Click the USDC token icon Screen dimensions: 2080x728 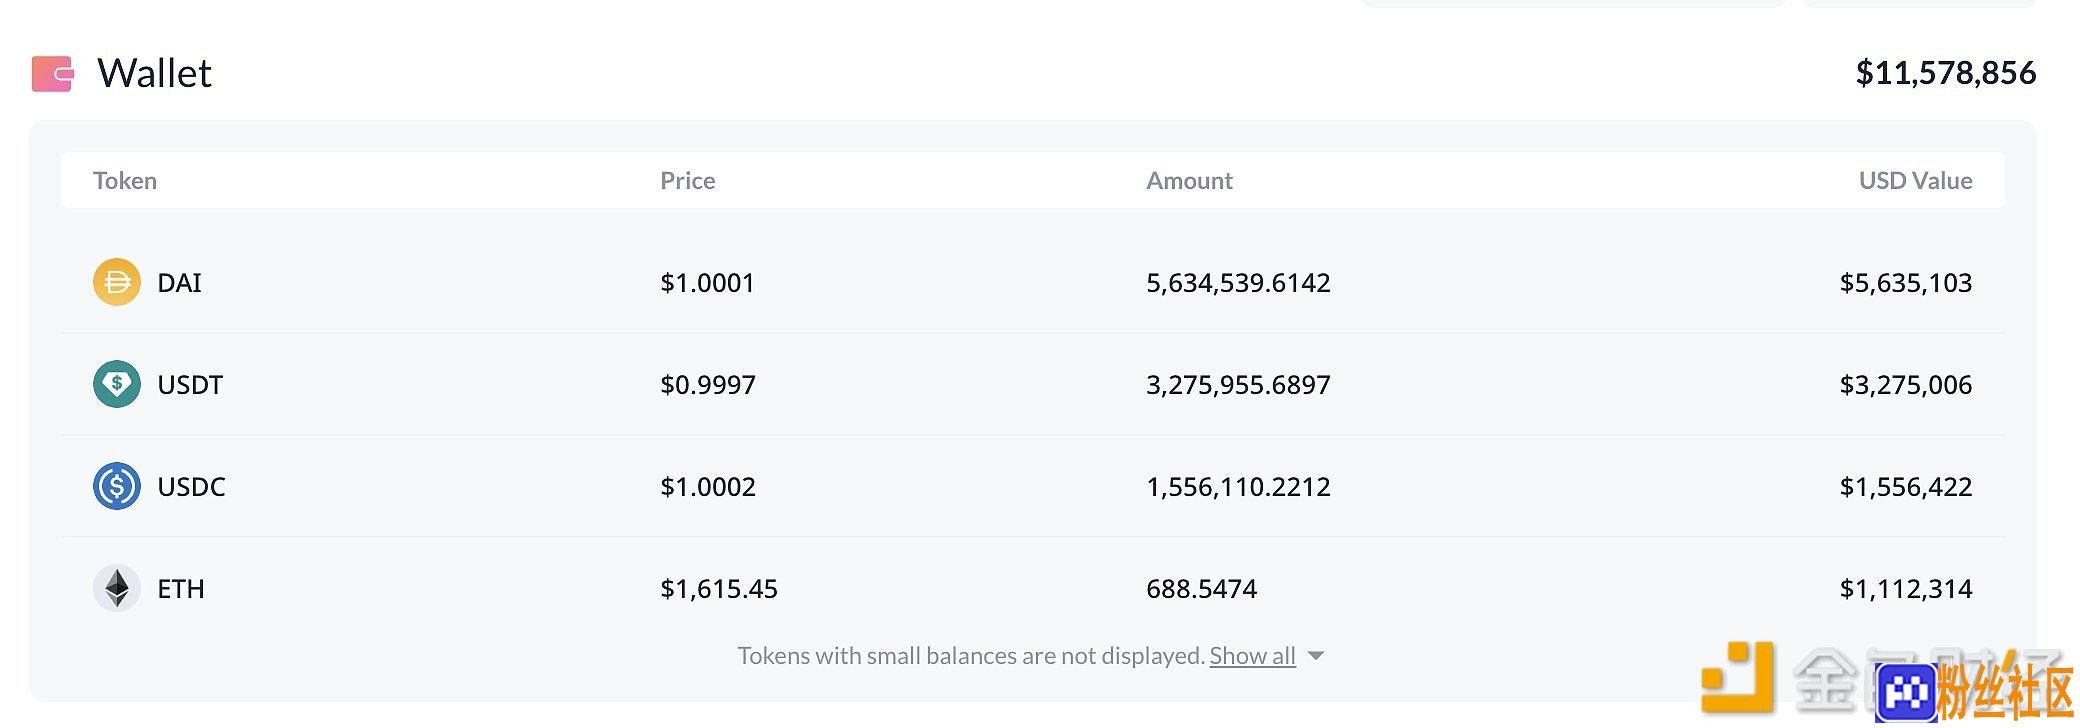[x=117, y=486]
